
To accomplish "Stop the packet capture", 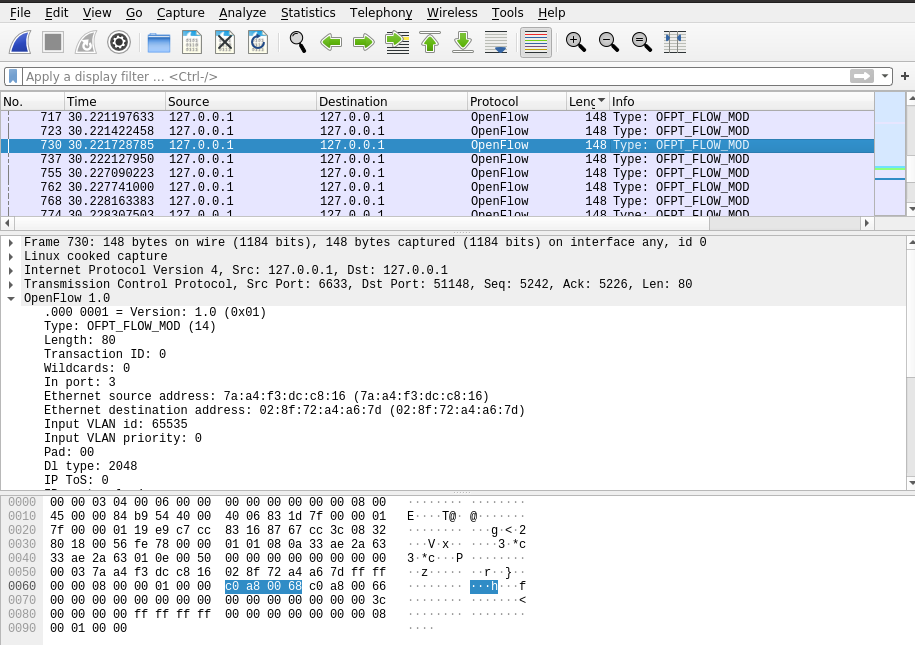I will (53, 42).
